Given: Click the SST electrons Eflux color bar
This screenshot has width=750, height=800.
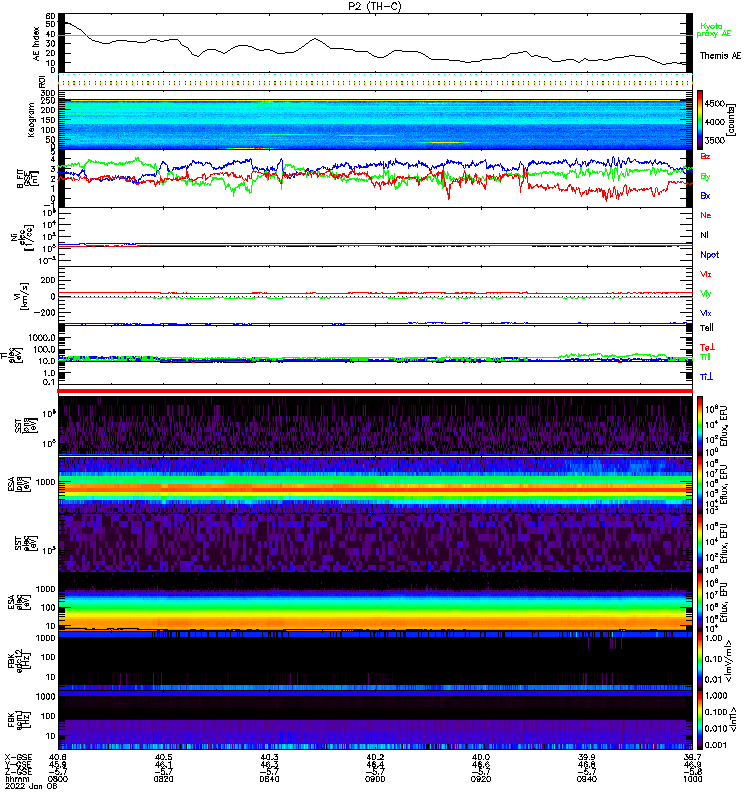Looking at the screenshot, I should 700,542.
